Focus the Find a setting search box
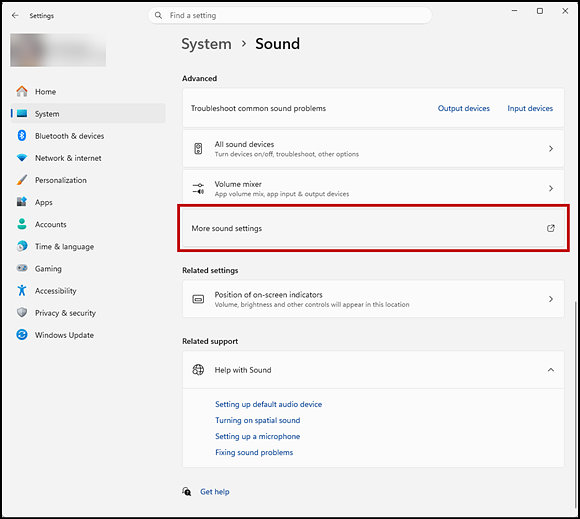Screen dimensions: 580x519 [290, 16]
